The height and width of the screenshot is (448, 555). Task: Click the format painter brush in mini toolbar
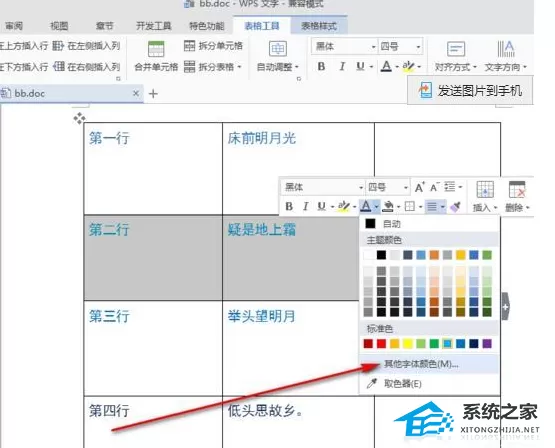pos(456,207)
